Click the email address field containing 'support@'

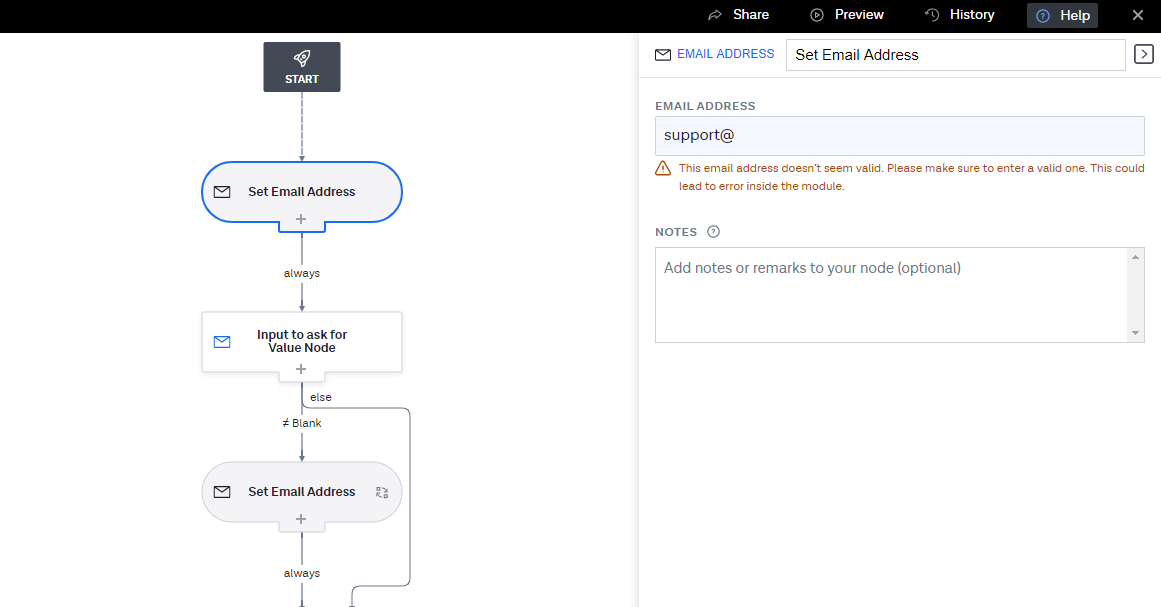point(900,135)
